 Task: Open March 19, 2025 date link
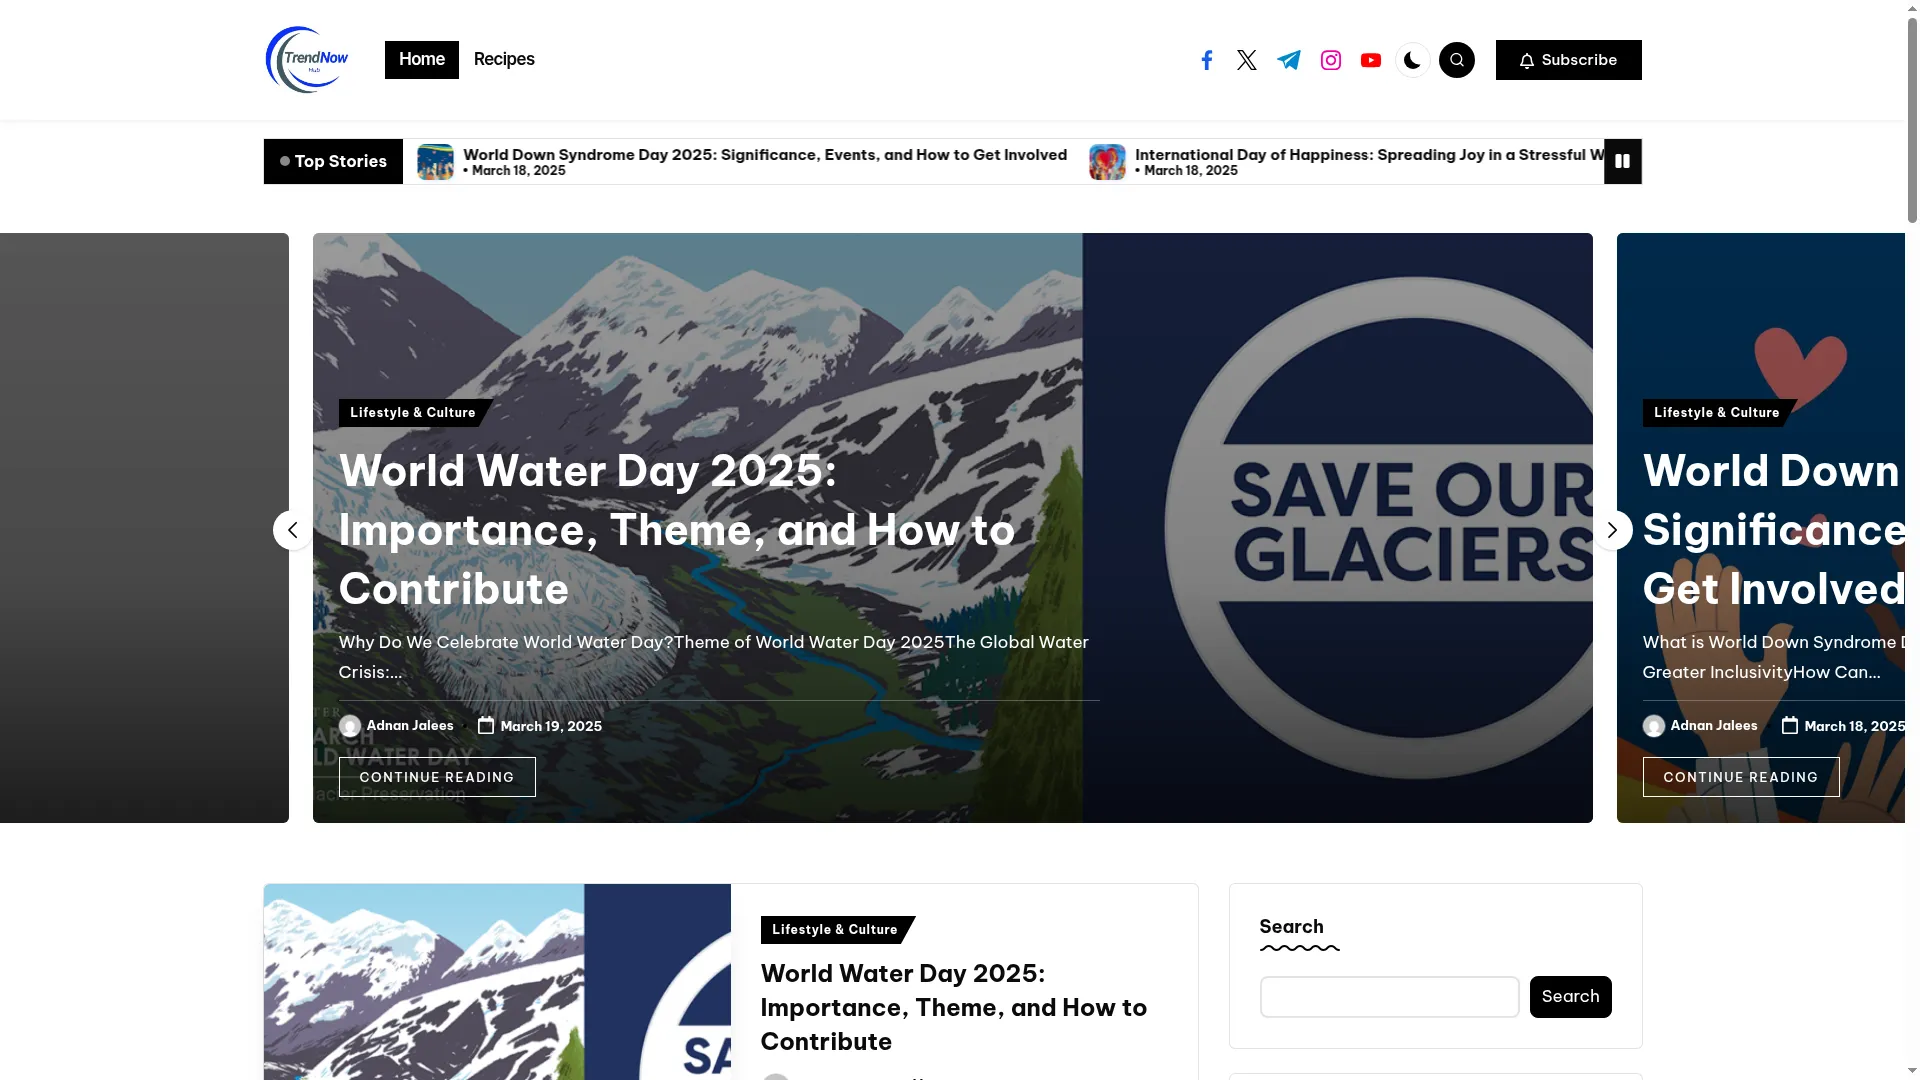tap(551, 727)
